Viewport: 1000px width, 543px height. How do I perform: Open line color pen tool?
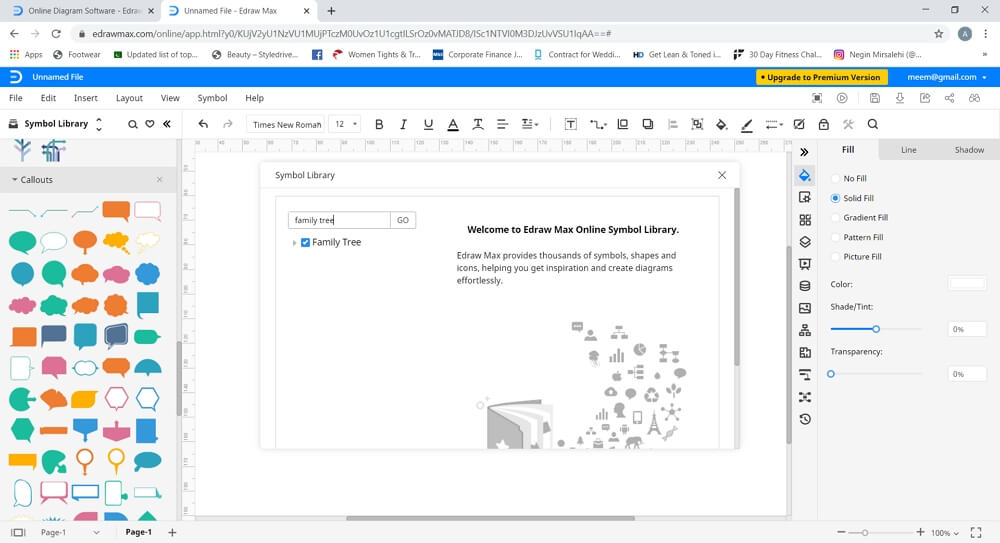(746, 124)
